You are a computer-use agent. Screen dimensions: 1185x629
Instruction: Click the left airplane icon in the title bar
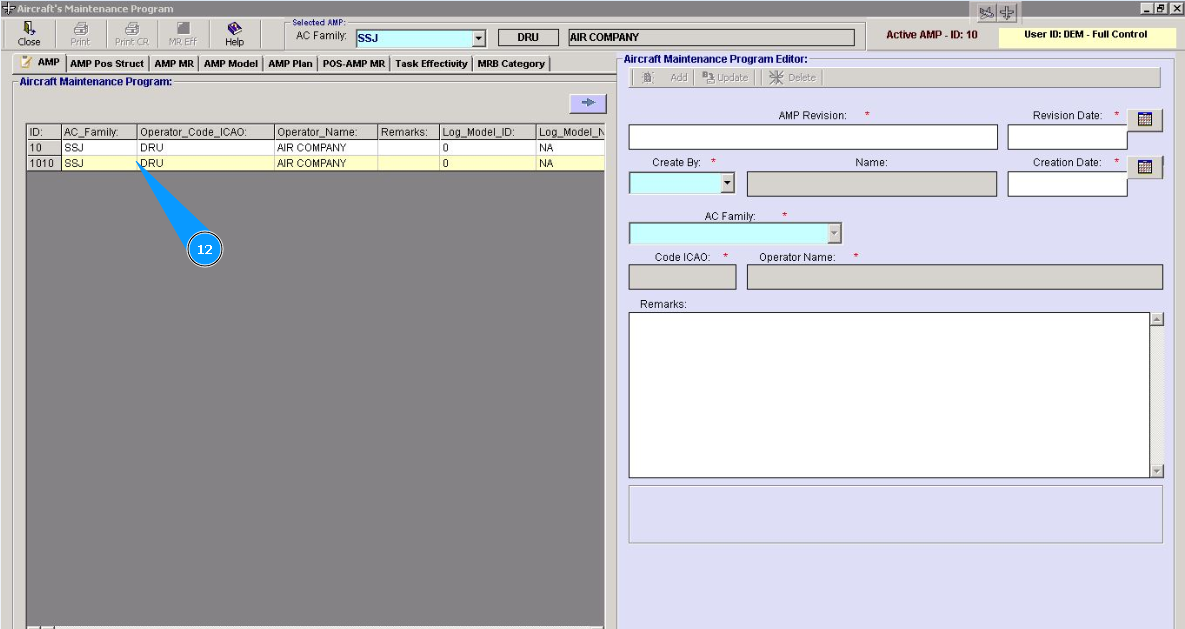coord(986,12)
